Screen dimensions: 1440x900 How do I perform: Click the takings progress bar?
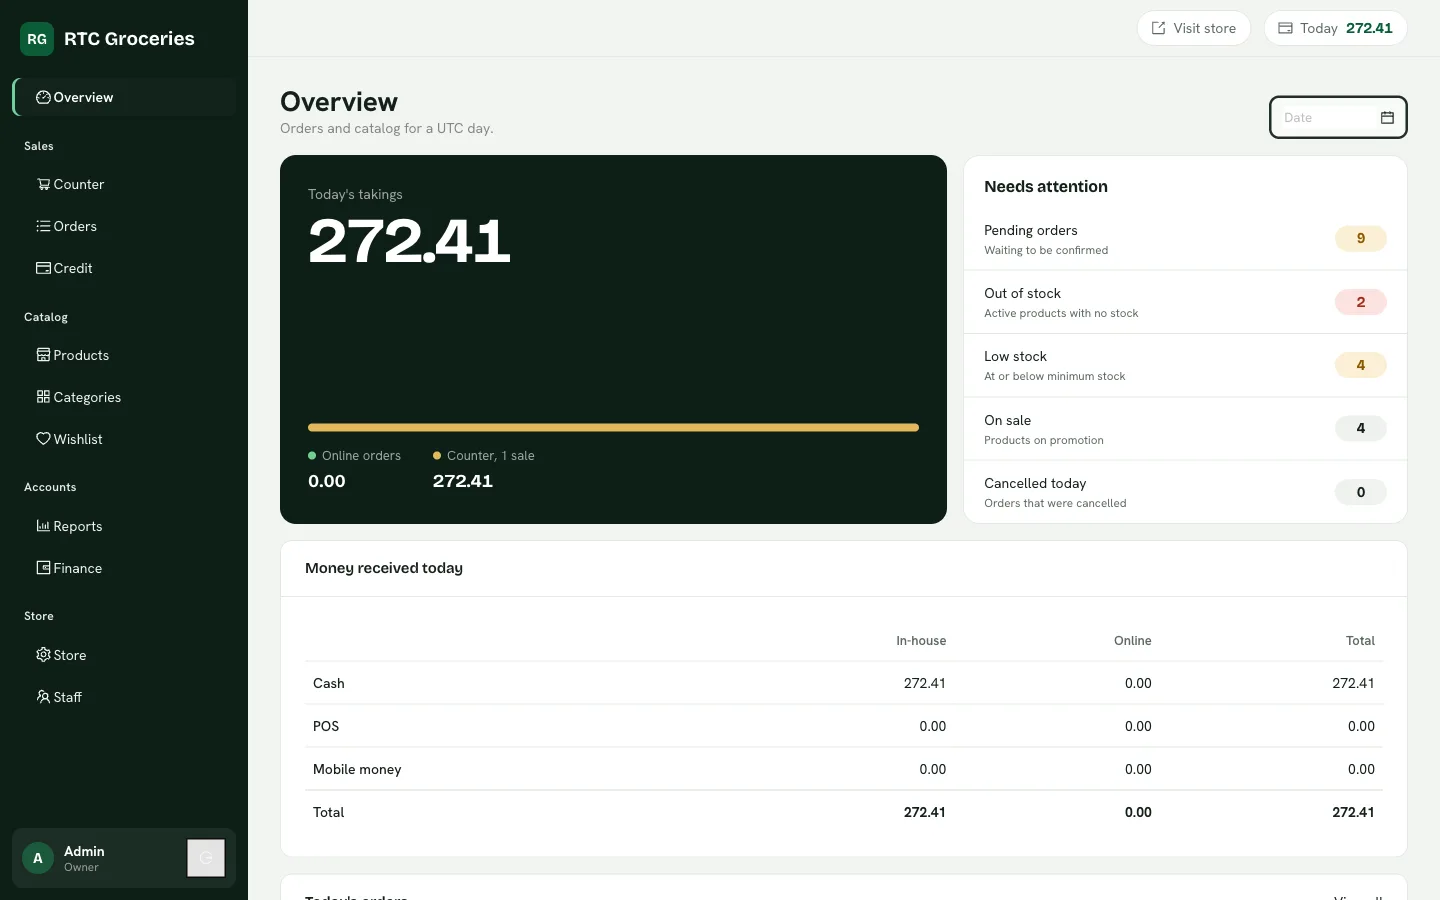(x=613, y=428)
